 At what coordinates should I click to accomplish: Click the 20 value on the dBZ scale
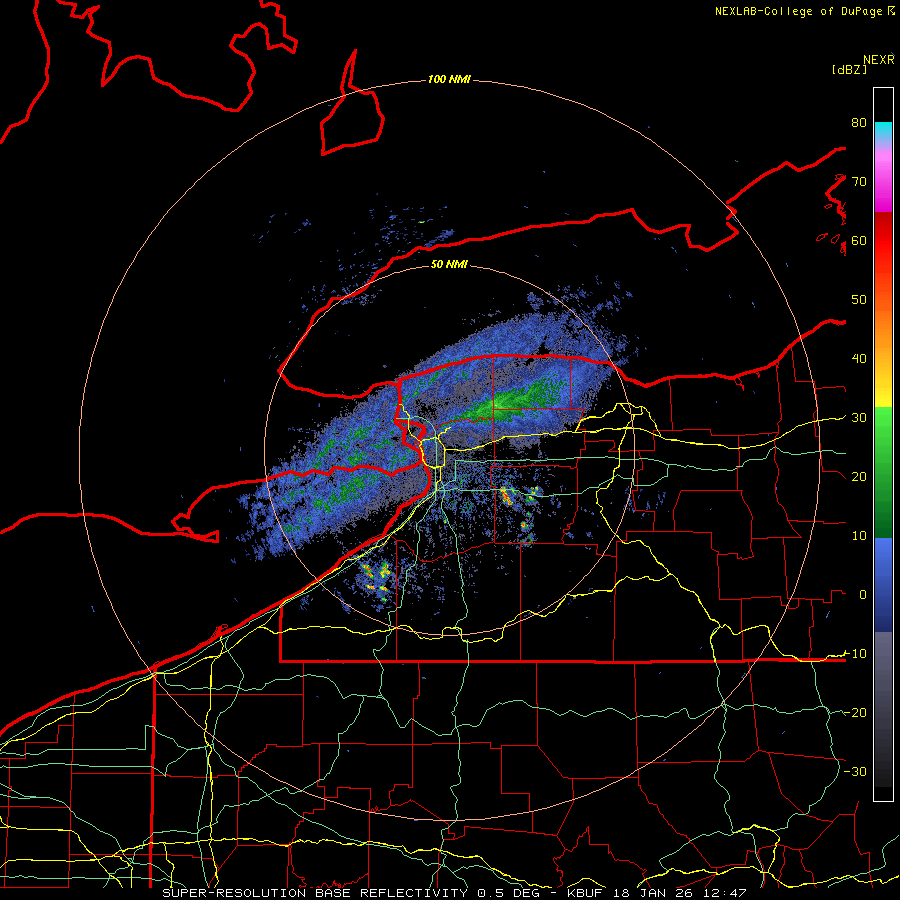(859, 476)
